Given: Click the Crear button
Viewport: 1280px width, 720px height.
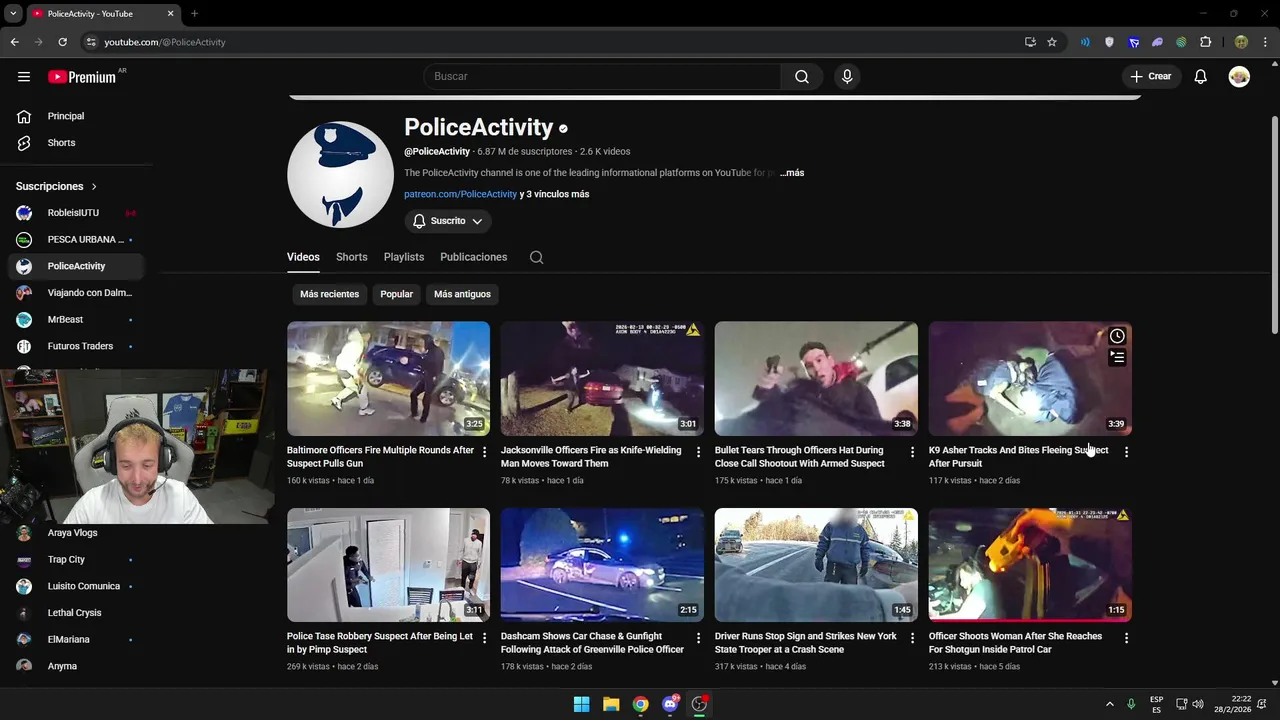Looking at the screenshot, I should tap(1151, 76).
